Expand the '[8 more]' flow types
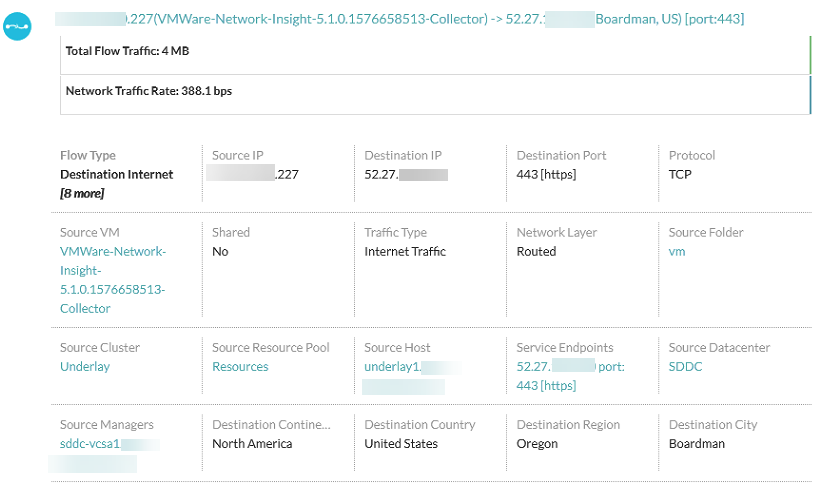 pyautogui.click(x=82, y=193)
